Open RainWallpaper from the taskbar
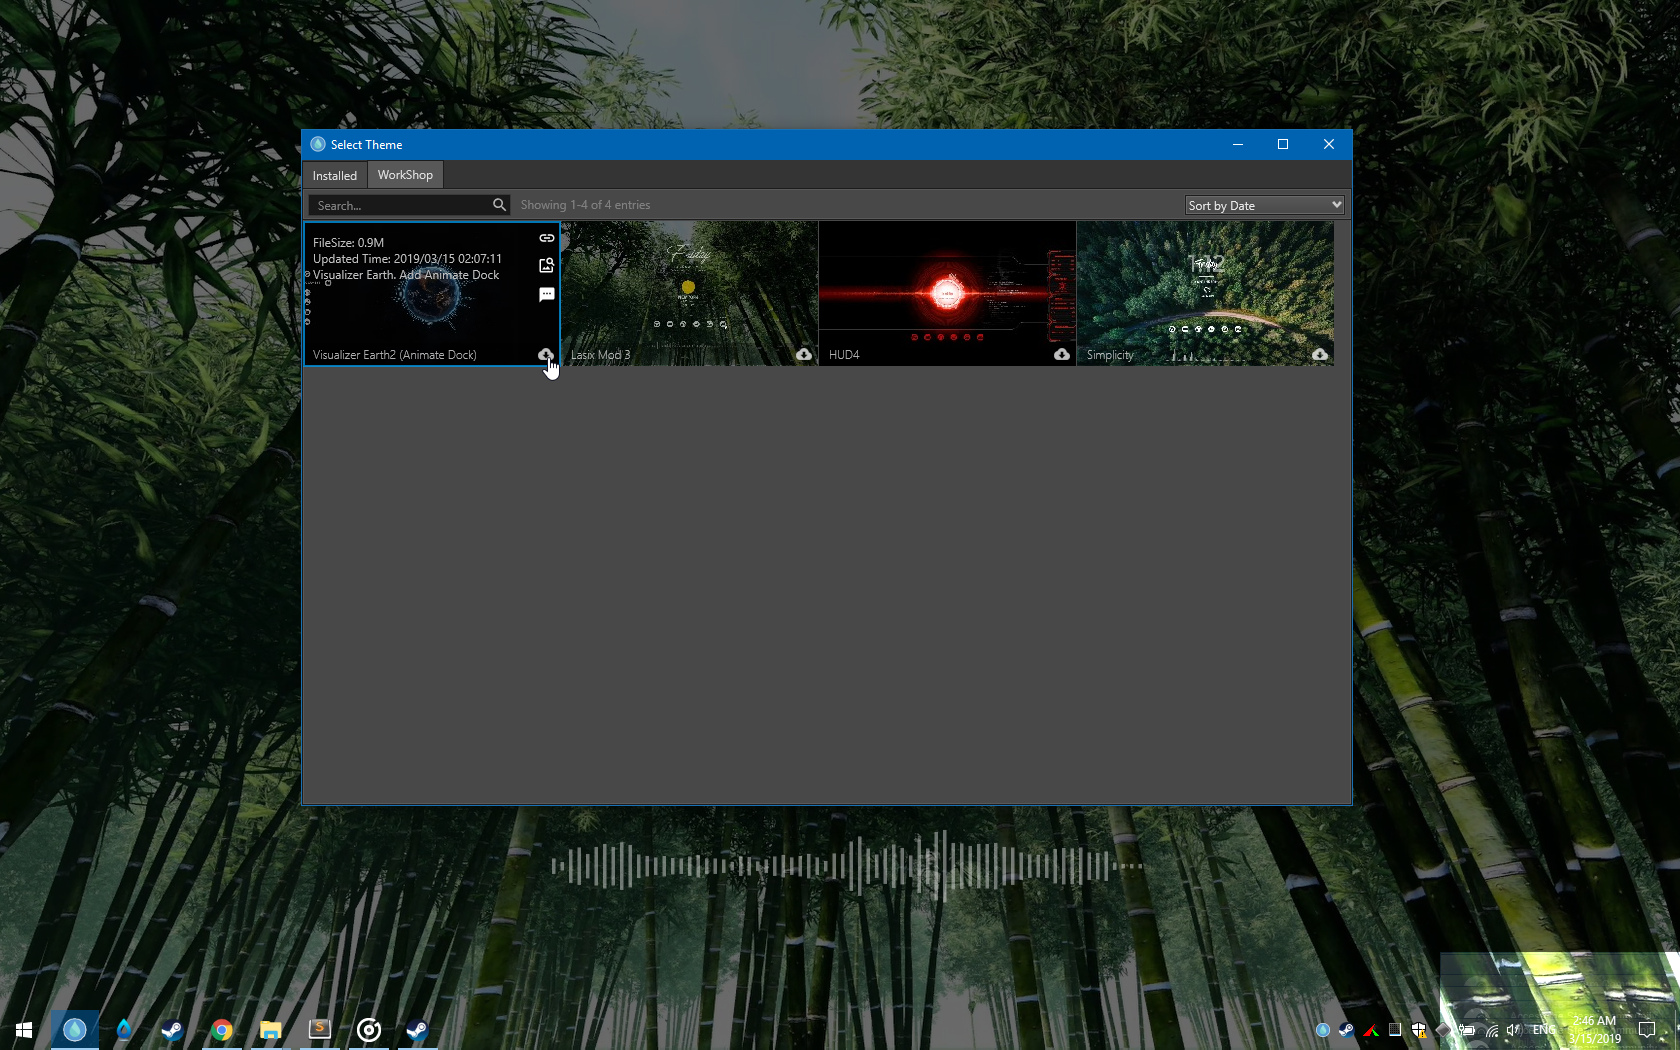 pos(75,1030)
